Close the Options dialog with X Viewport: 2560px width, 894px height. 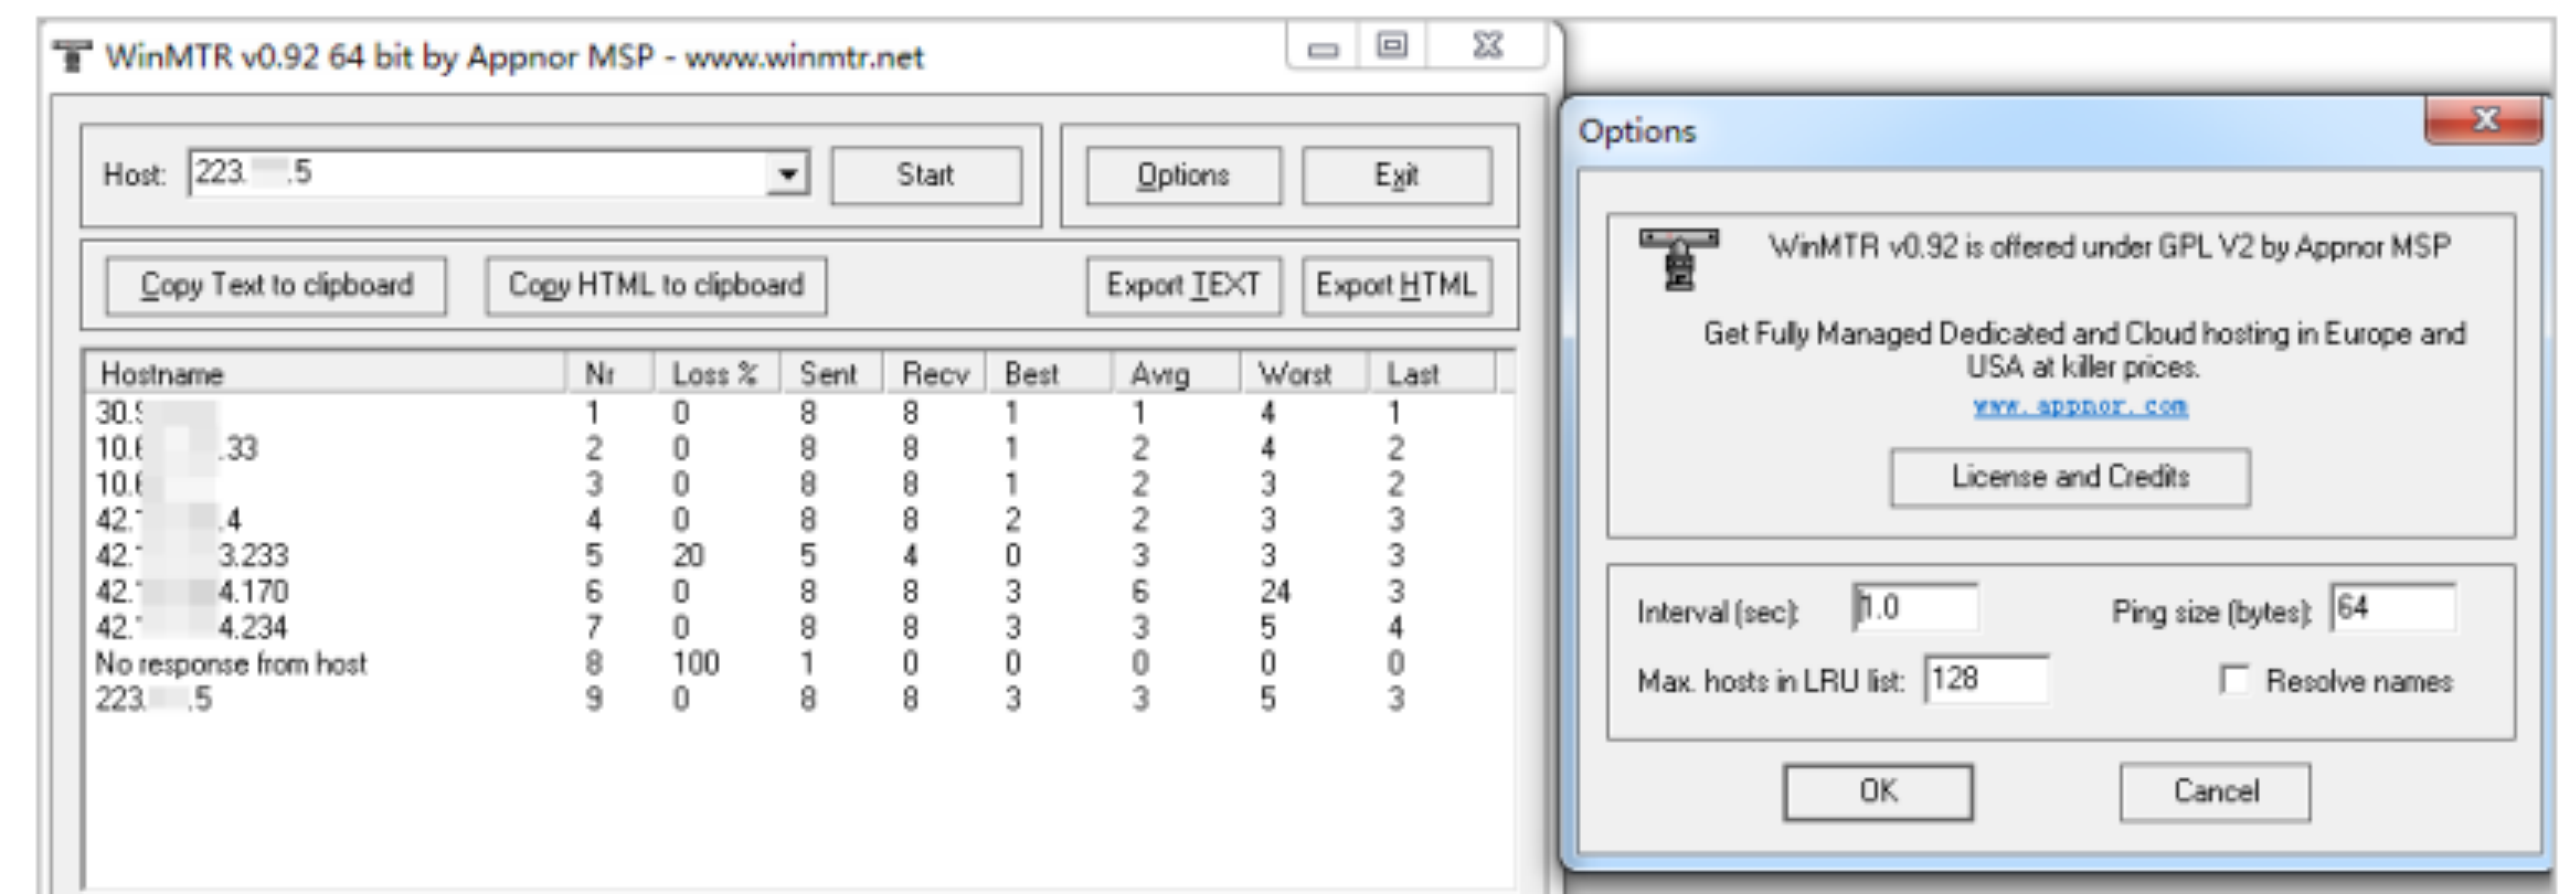click(x=2485, y=120)
